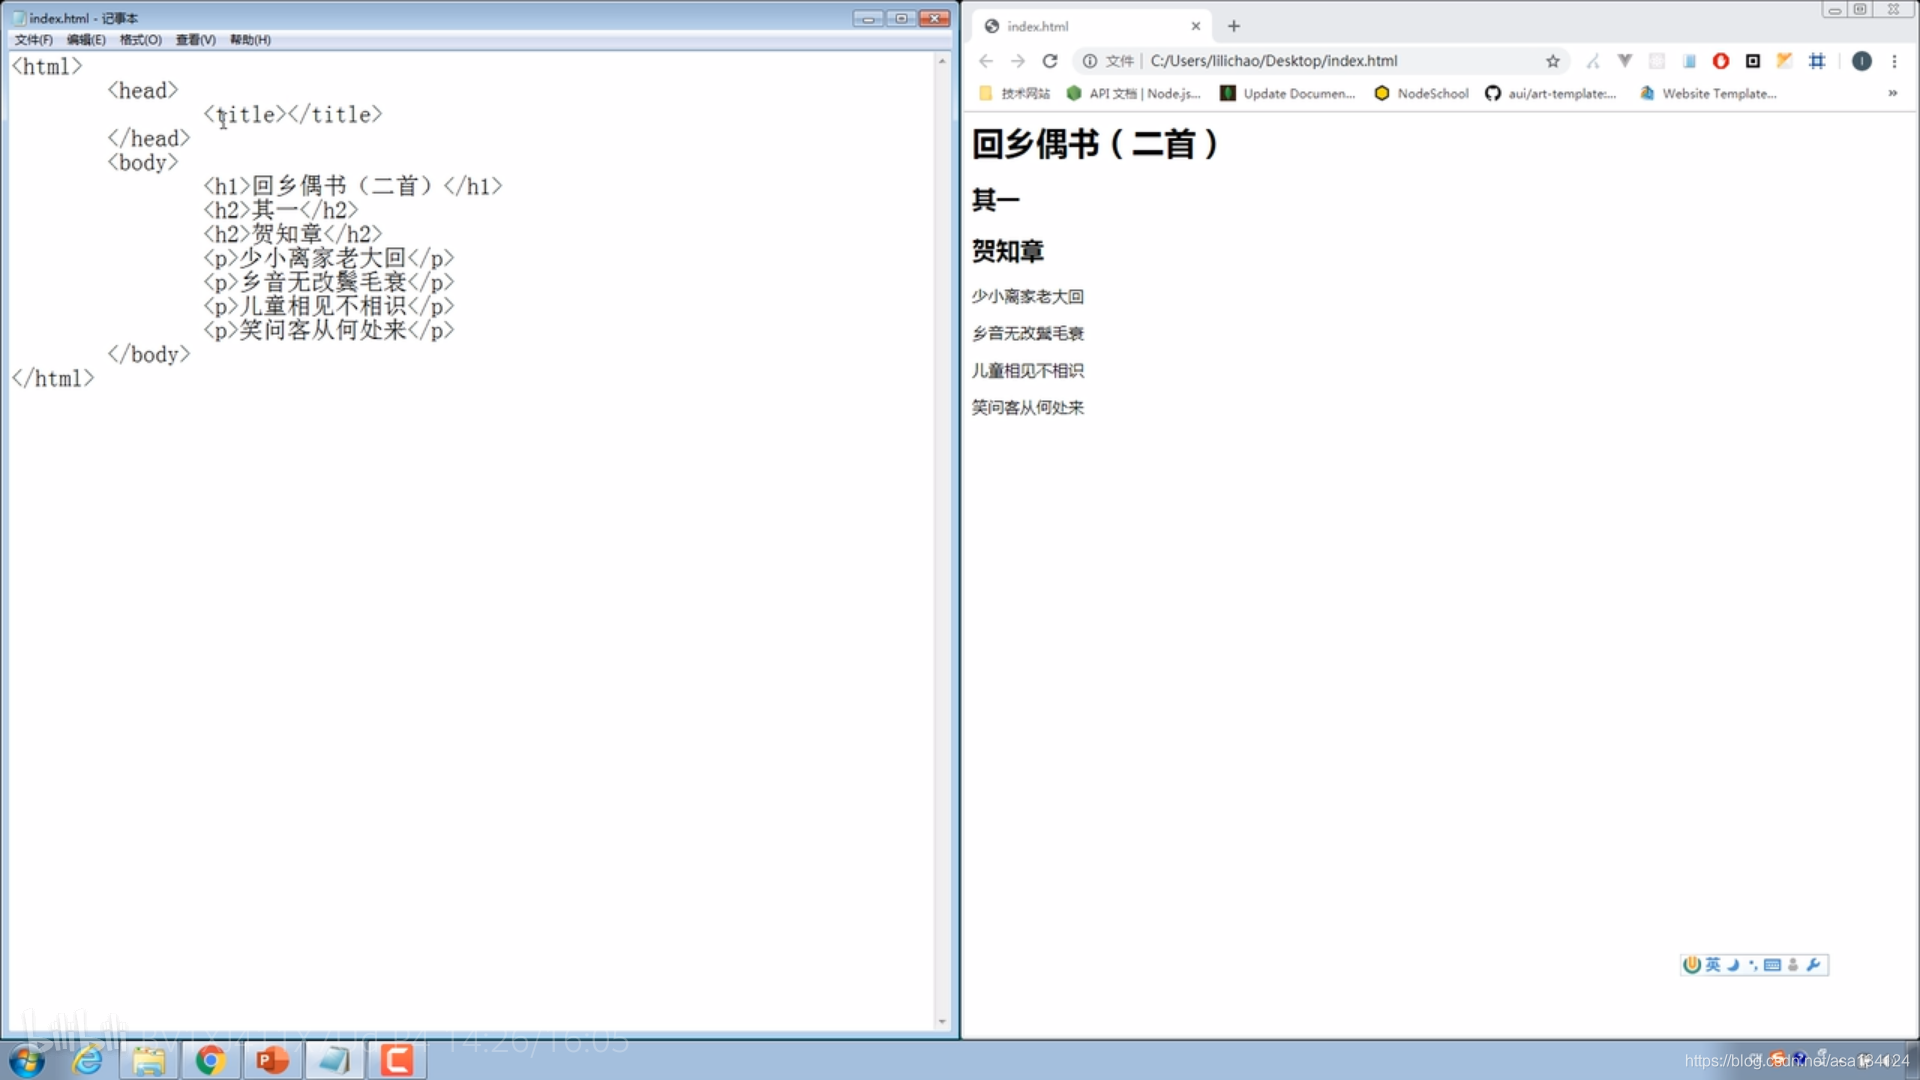1920x1080 pixels.
Task: Click the <h2>贺知章</h2> line in Notepad
Action: (293, 234)
